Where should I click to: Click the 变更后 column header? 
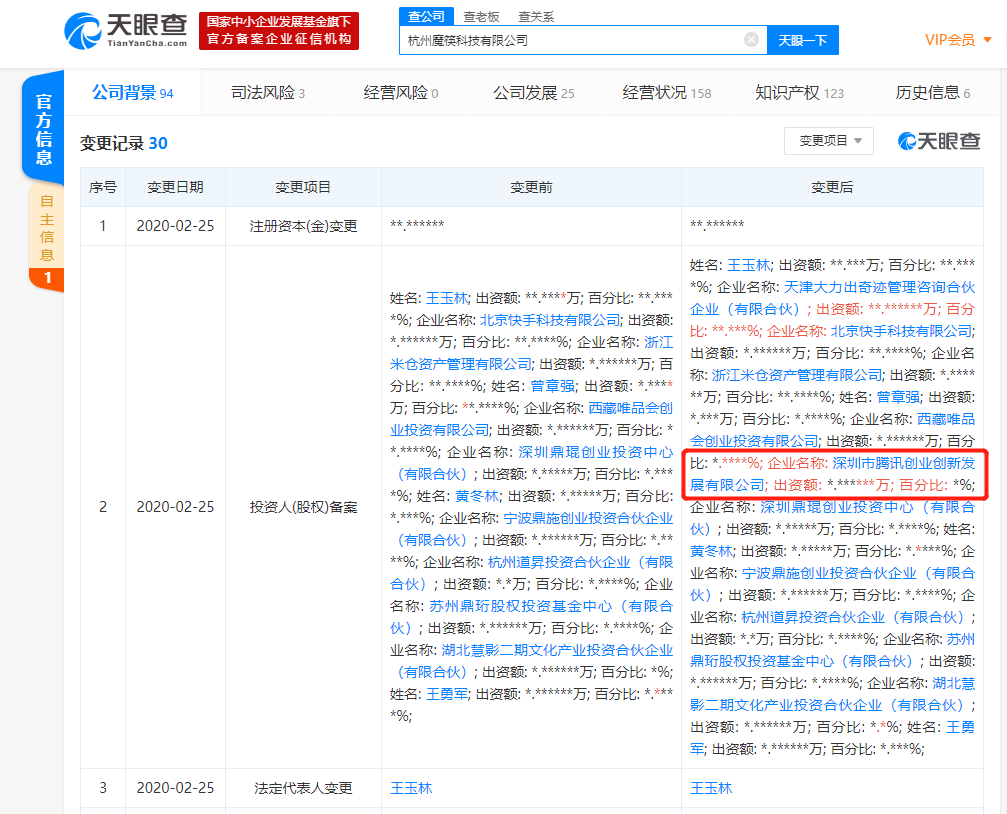coord(832,187)
